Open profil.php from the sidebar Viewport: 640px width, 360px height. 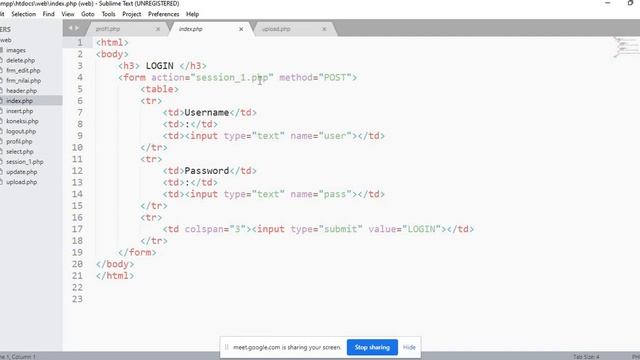point(19,142)
